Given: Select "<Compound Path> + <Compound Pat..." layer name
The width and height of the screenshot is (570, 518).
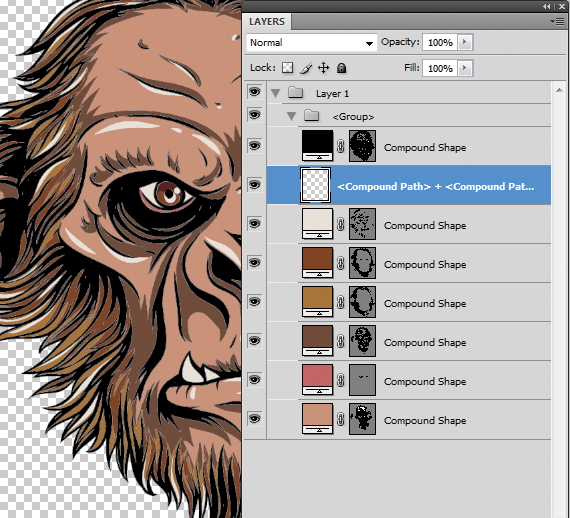Looking at the screenshot, I should (x=435, y=186).
